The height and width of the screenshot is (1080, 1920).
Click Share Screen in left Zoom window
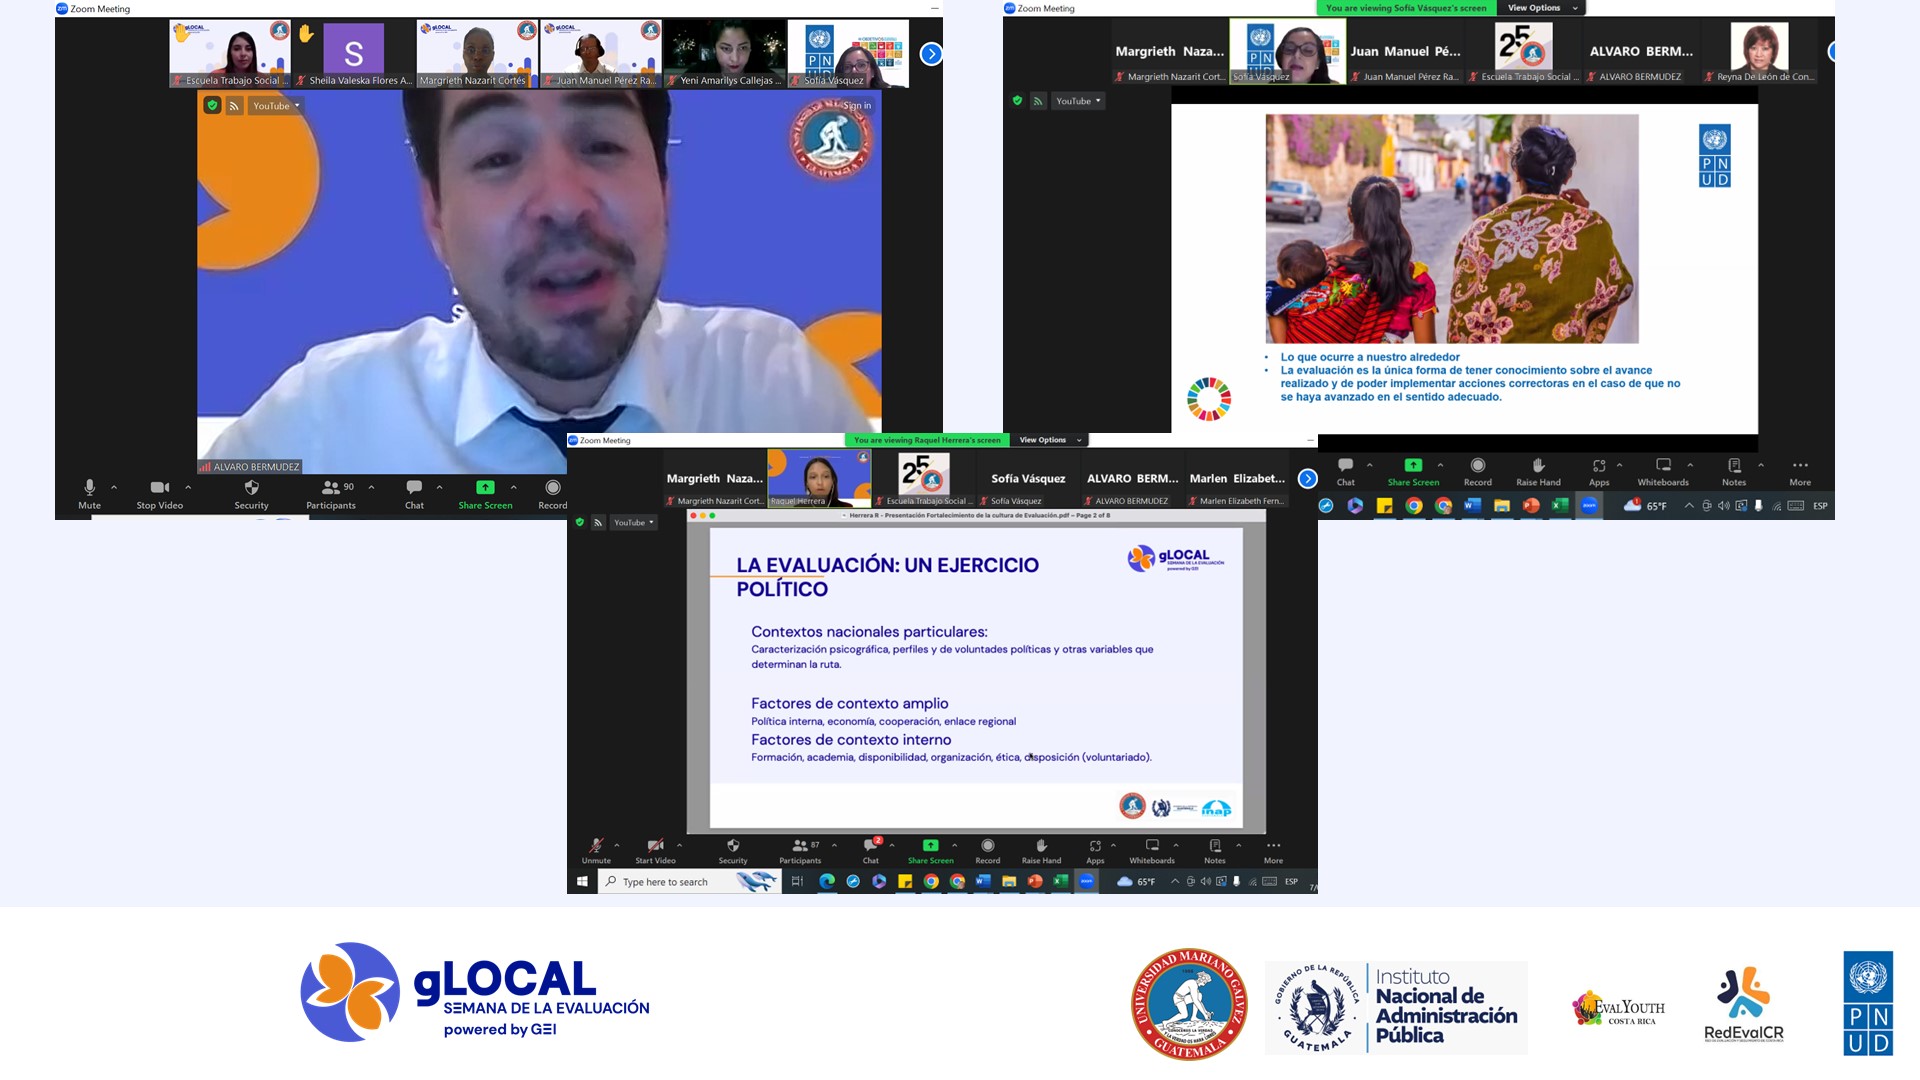(x=485, y=494)
